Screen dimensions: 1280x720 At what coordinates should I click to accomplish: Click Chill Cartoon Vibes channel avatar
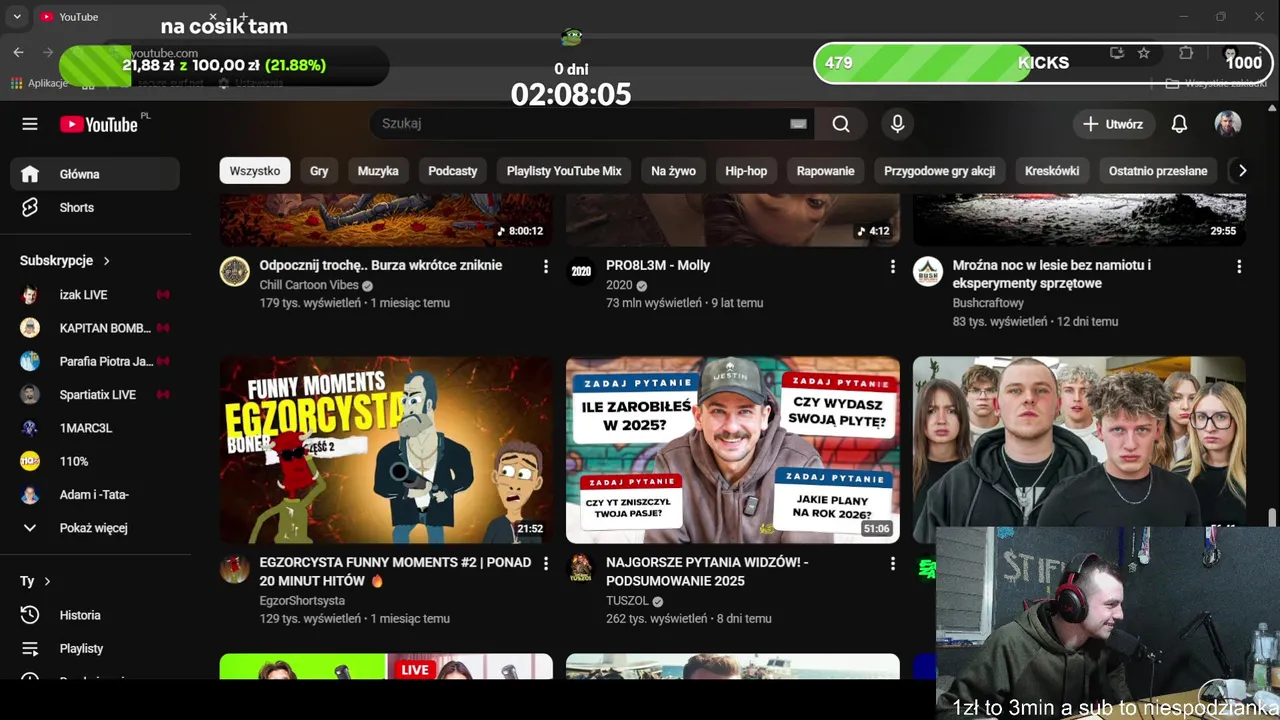(235, 271)
